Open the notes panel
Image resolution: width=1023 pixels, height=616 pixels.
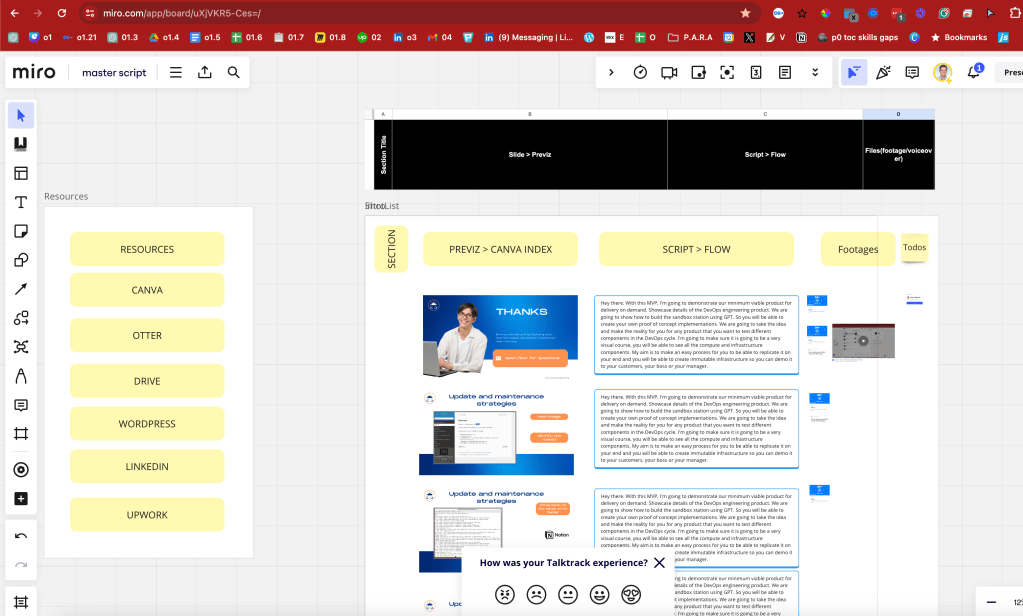[x=785, y=72]
